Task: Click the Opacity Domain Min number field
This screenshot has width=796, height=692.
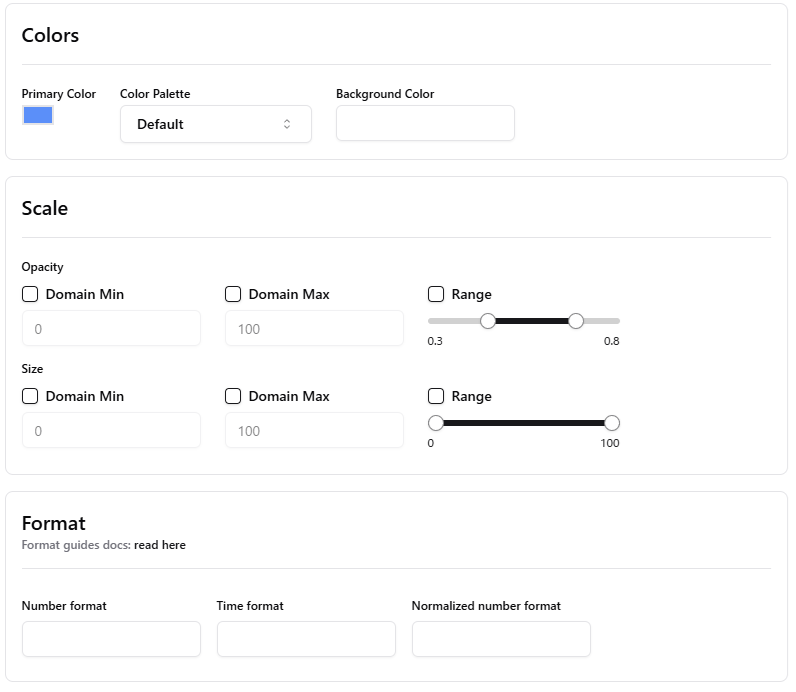Action: 111,328
